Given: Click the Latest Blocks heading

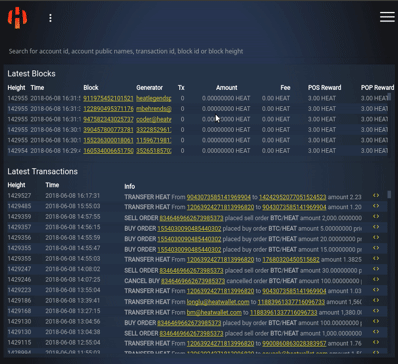Looking at the screenshot, I should [x=31, y=74].
